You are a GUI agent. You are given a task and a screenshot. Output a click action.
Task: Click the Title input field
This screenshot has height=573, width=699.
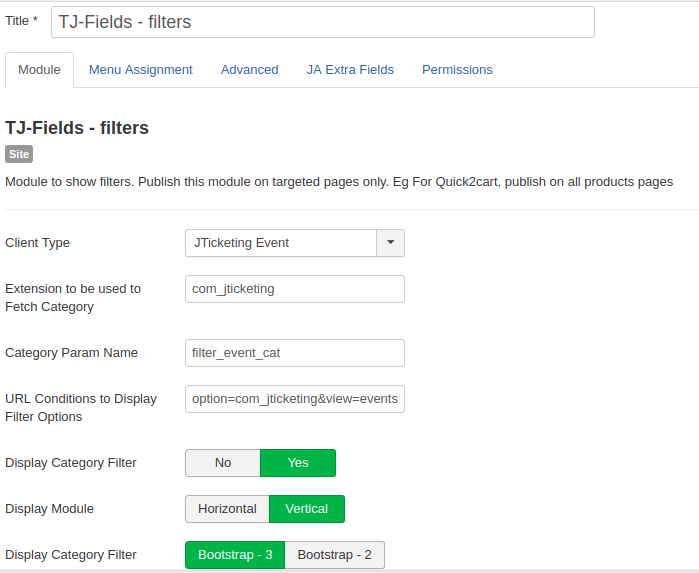[x=322, y=22]
